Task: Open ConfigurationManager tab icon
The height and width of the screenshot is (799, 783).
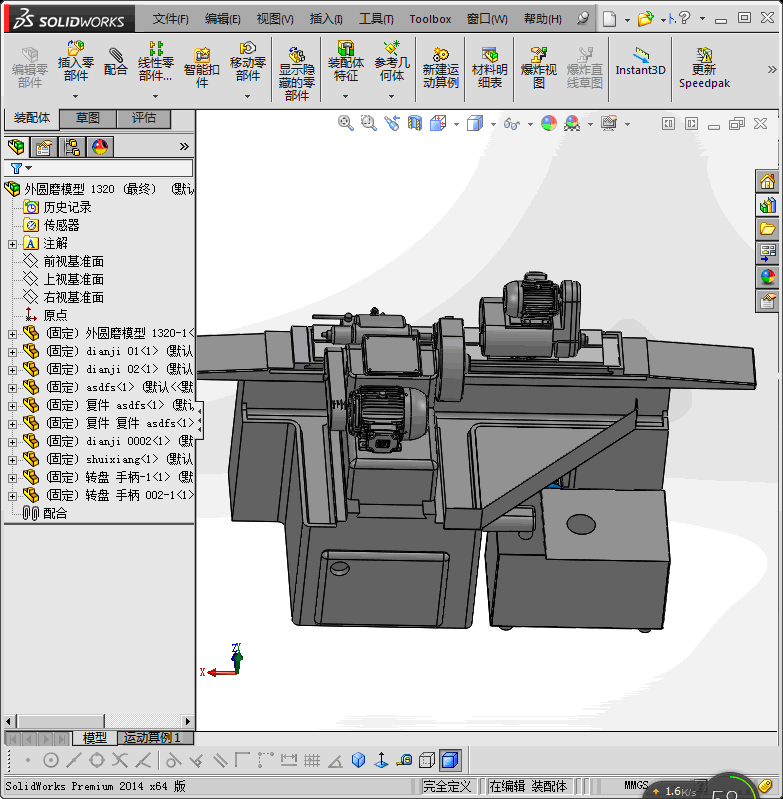Action: click(72, 147)
